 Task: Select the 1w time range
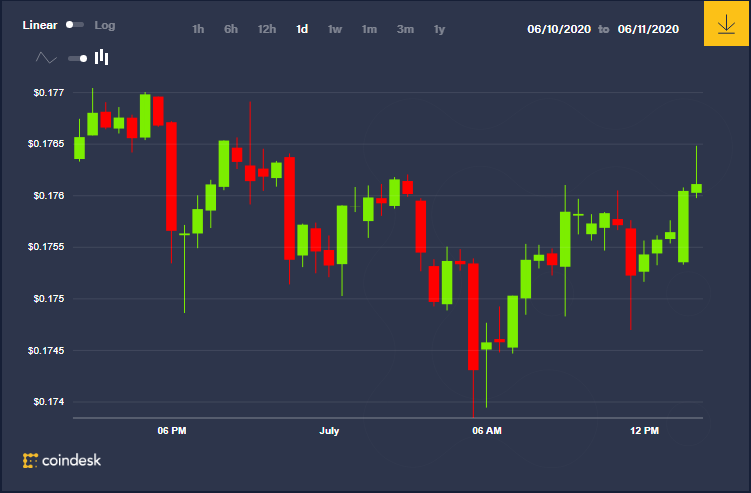pyautogui.click(x=335, y=29)
